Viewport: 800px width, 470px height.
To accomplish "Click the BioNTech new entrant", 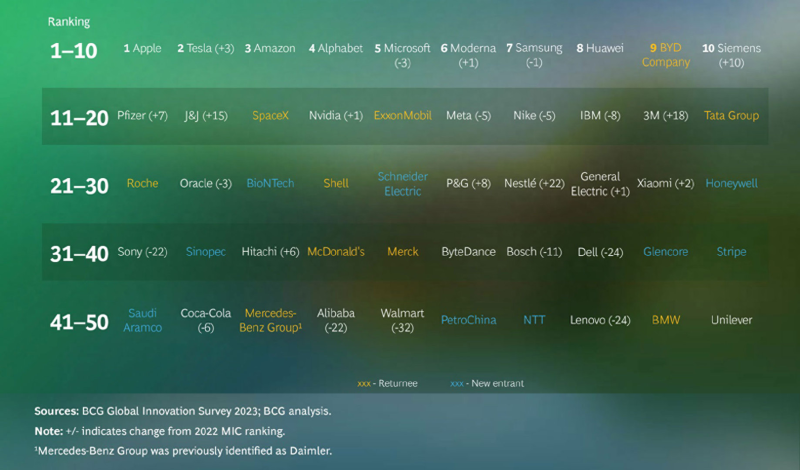I will [270, 184].
